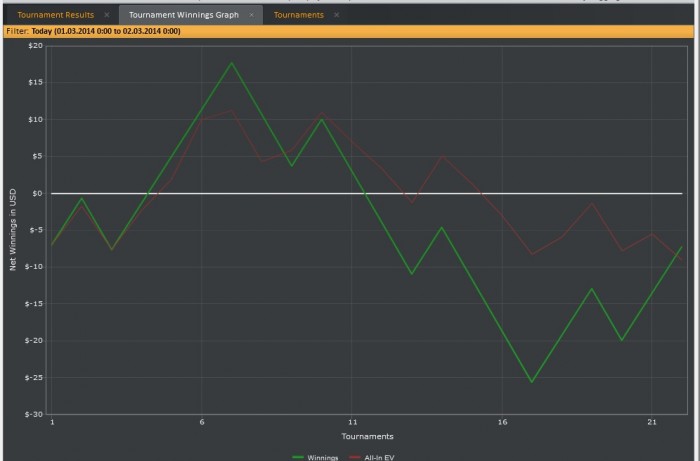The width and height of the screenshot is (700, 461).
Task: Click the Today date filter bar
Action: 349,31
